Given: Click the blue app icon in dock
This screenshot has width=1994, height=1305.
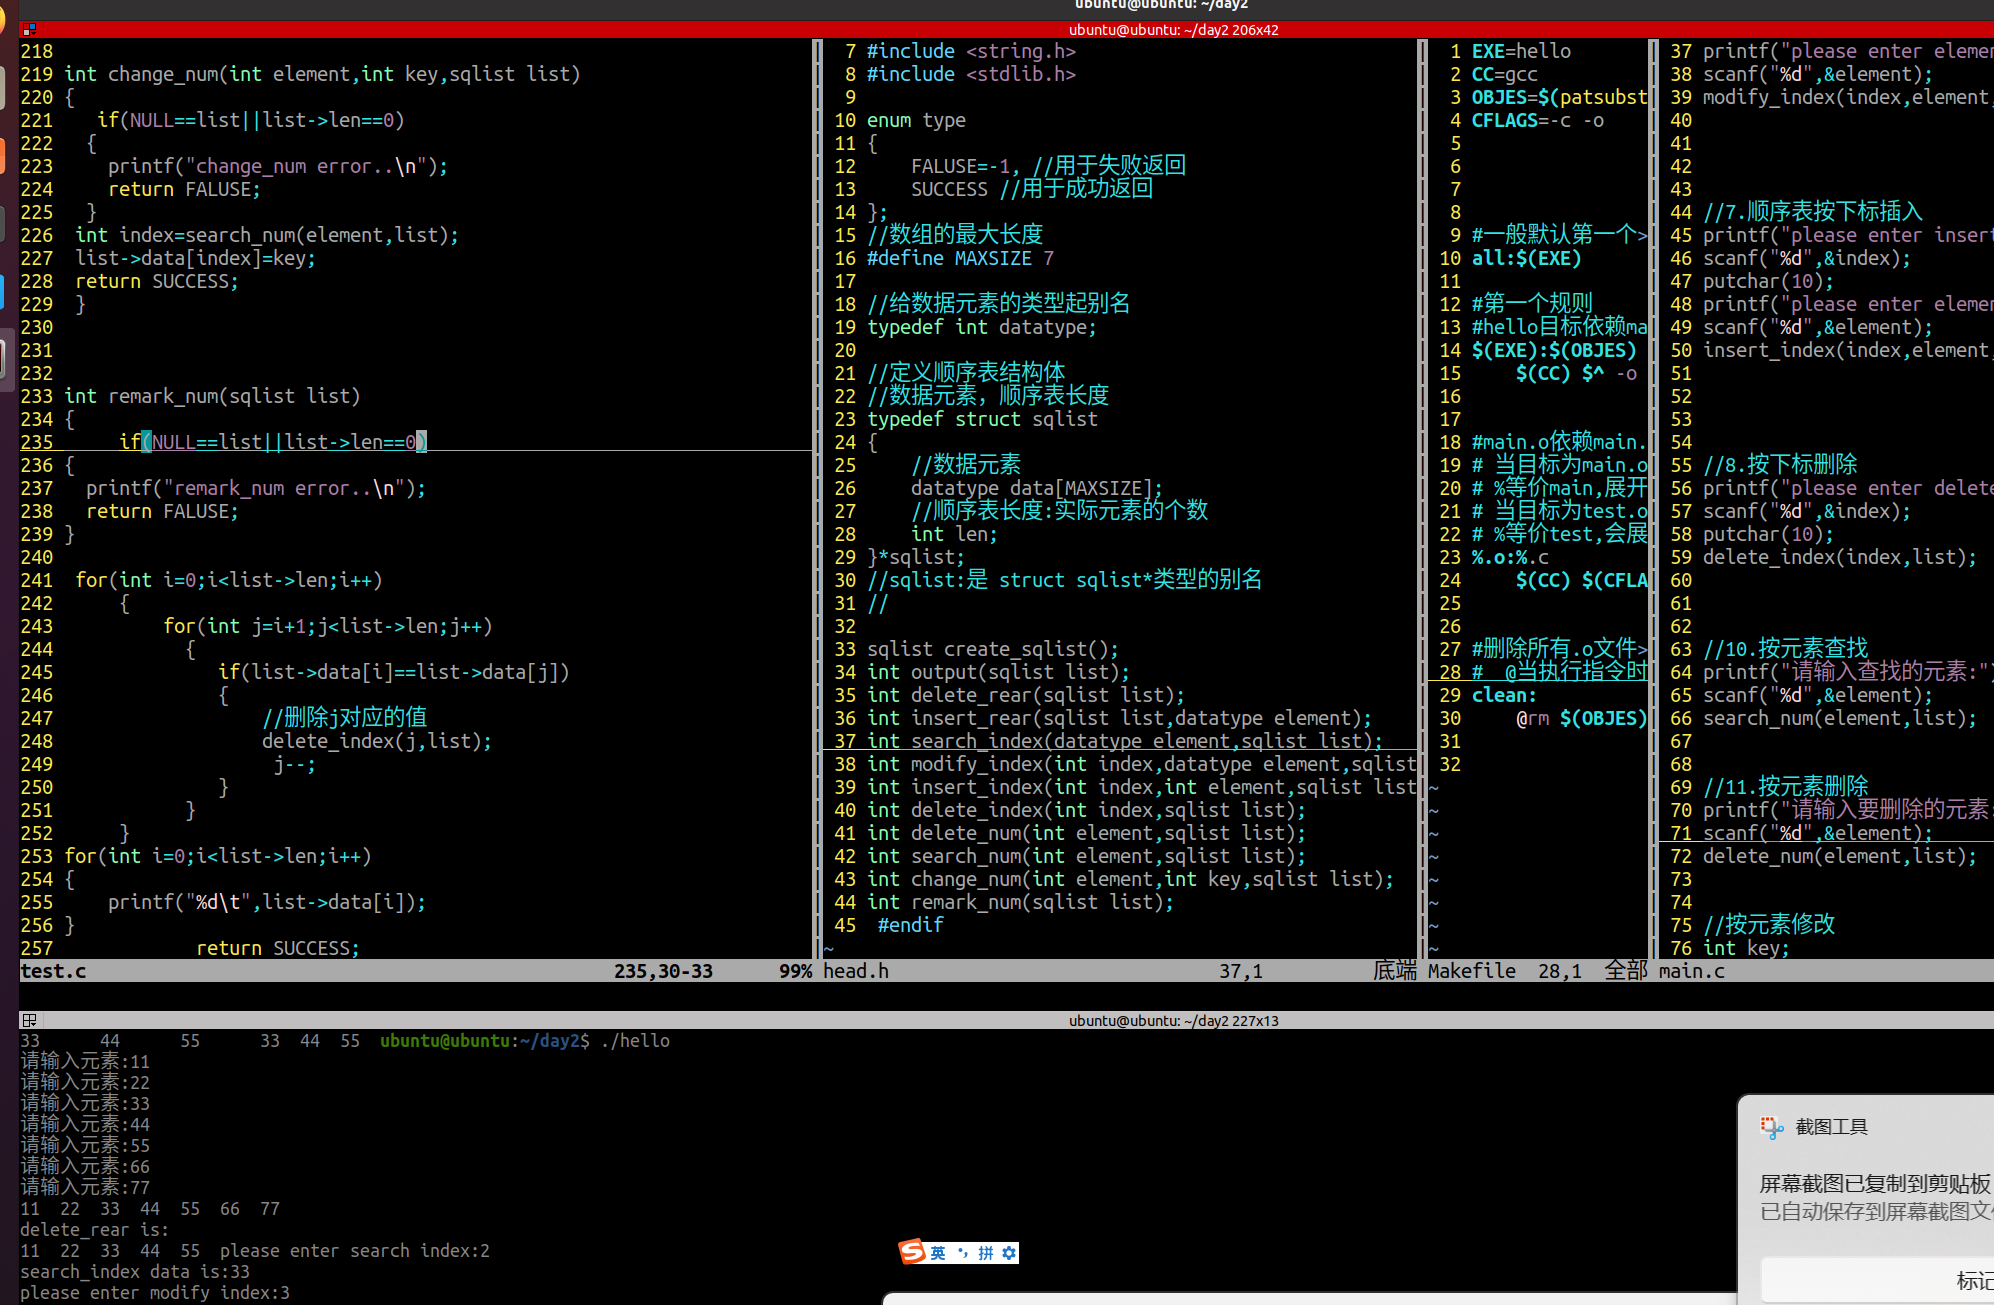Looking at the screenshot, I should 3,290.
